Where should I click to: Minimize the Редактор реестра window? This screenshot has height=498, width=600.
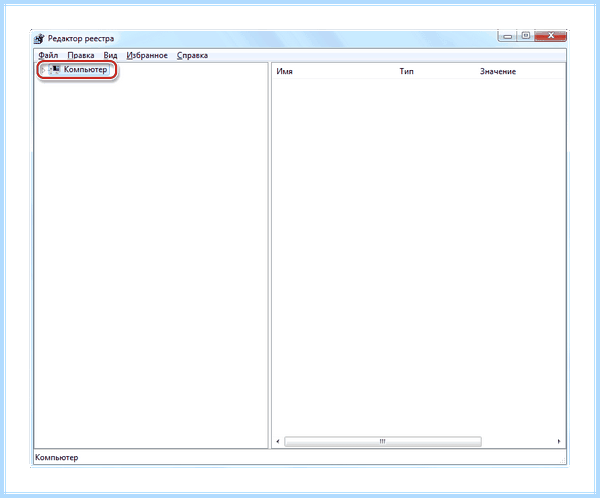(x=508, y=36)
